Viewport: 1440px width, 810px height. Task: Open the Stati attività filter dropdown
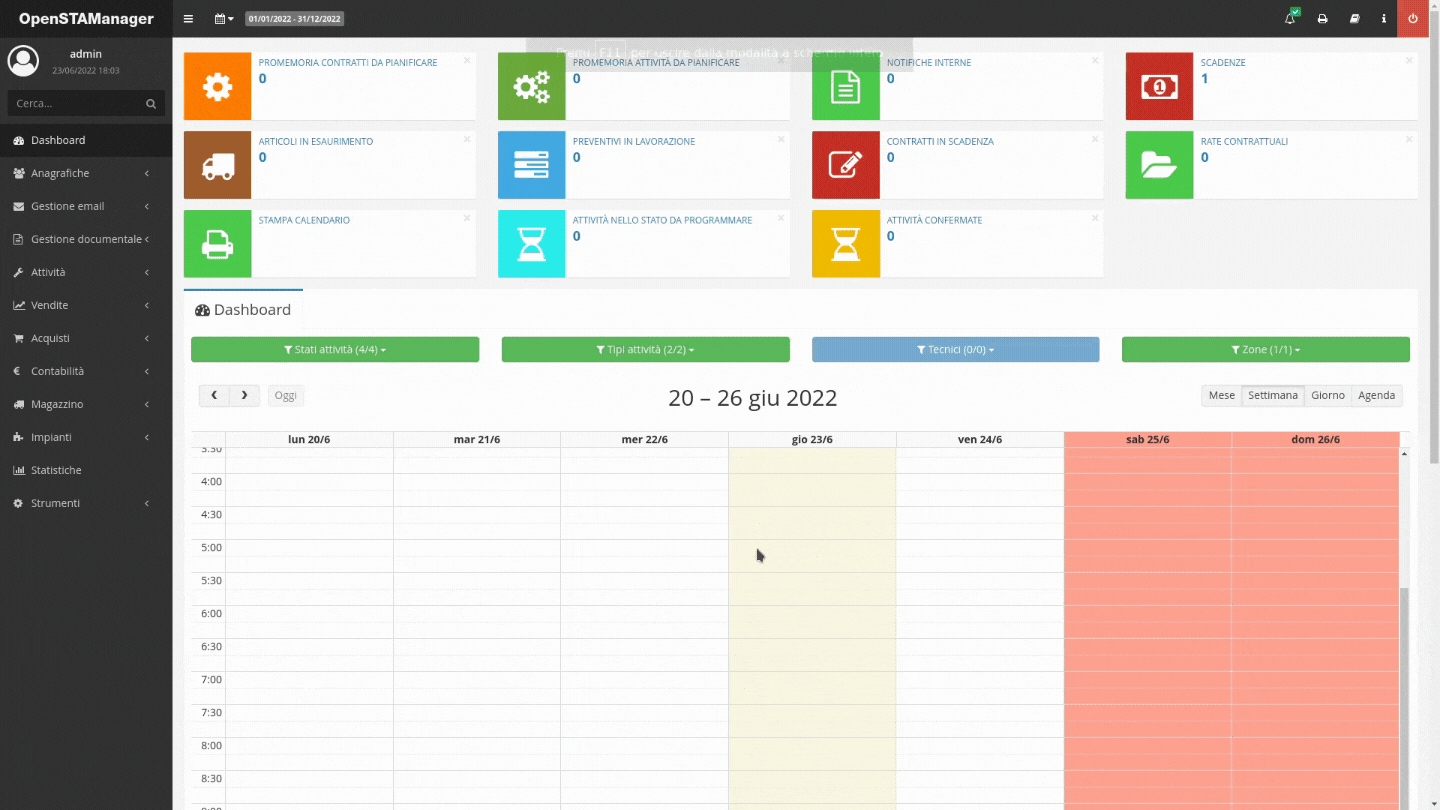(x=335, y=350)
